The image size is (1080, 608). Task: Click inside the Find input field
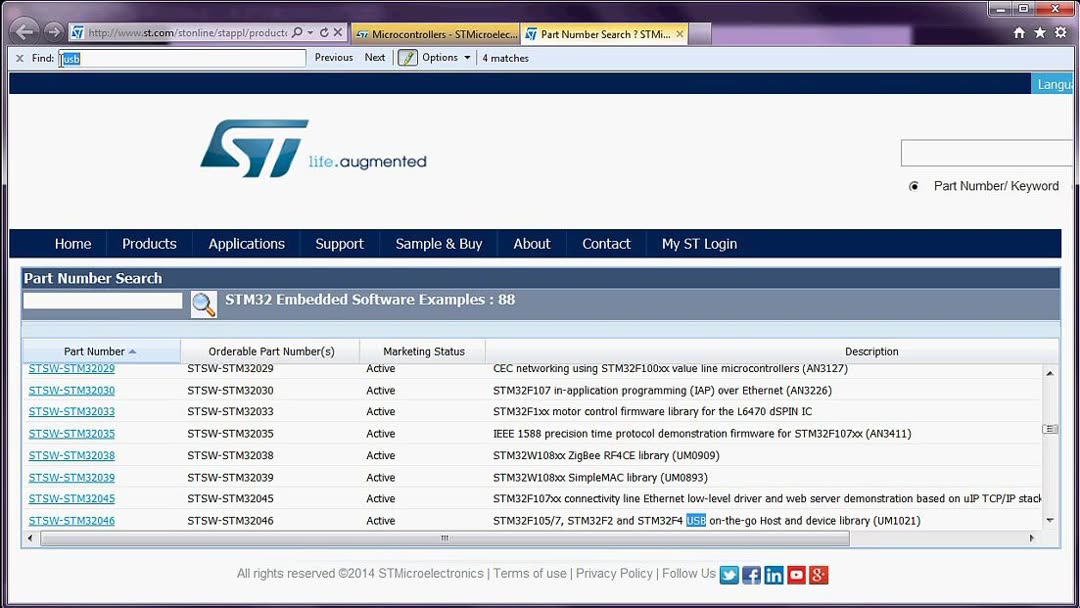180,57
